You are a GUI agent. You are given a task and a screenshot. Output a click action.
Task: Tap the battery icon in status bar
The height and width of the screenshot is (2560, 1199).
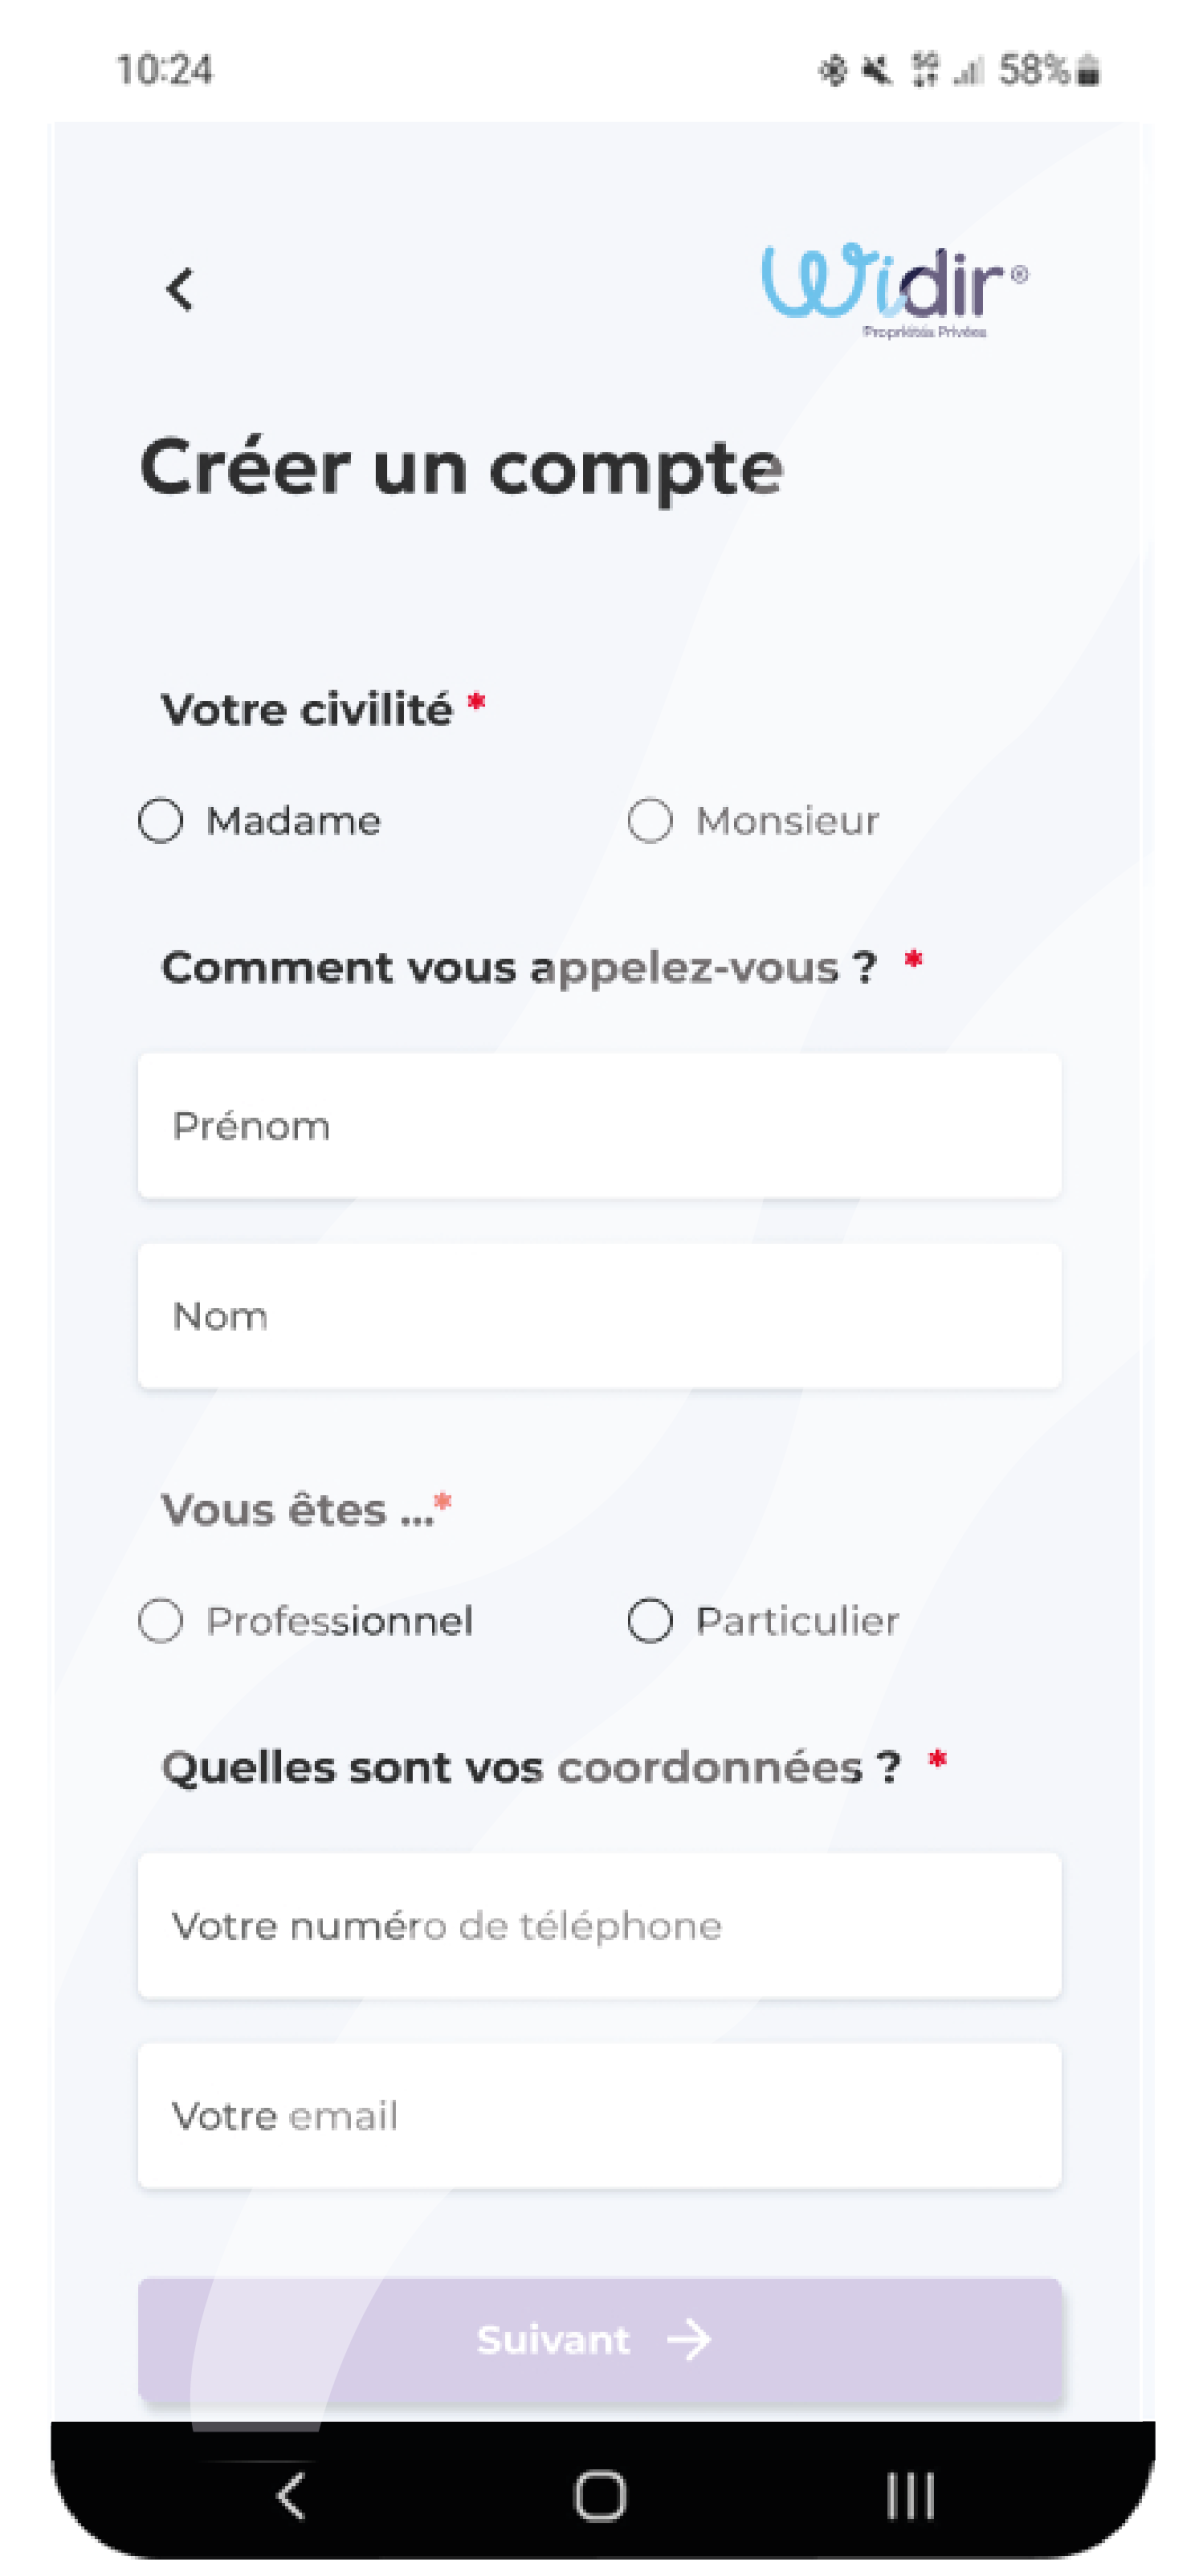1090,71
